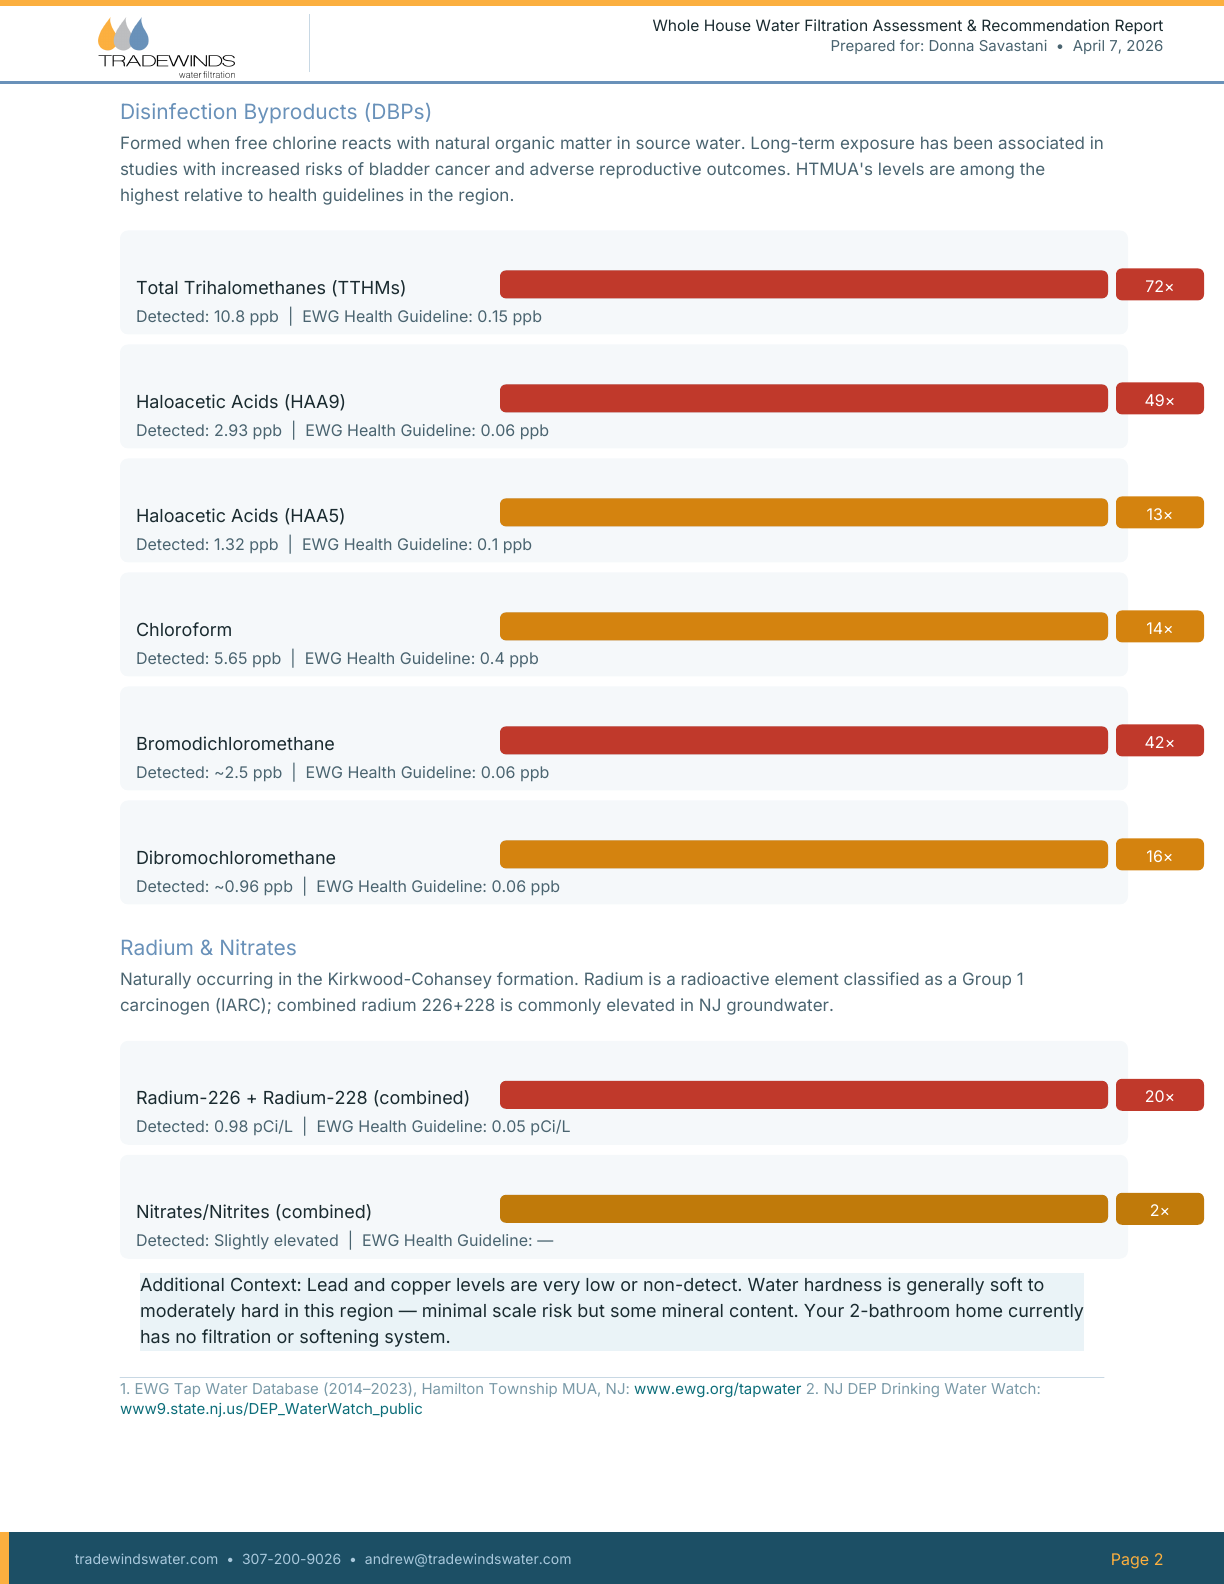
Task: Click the Additional Context note box
Action: point(611,1311)
